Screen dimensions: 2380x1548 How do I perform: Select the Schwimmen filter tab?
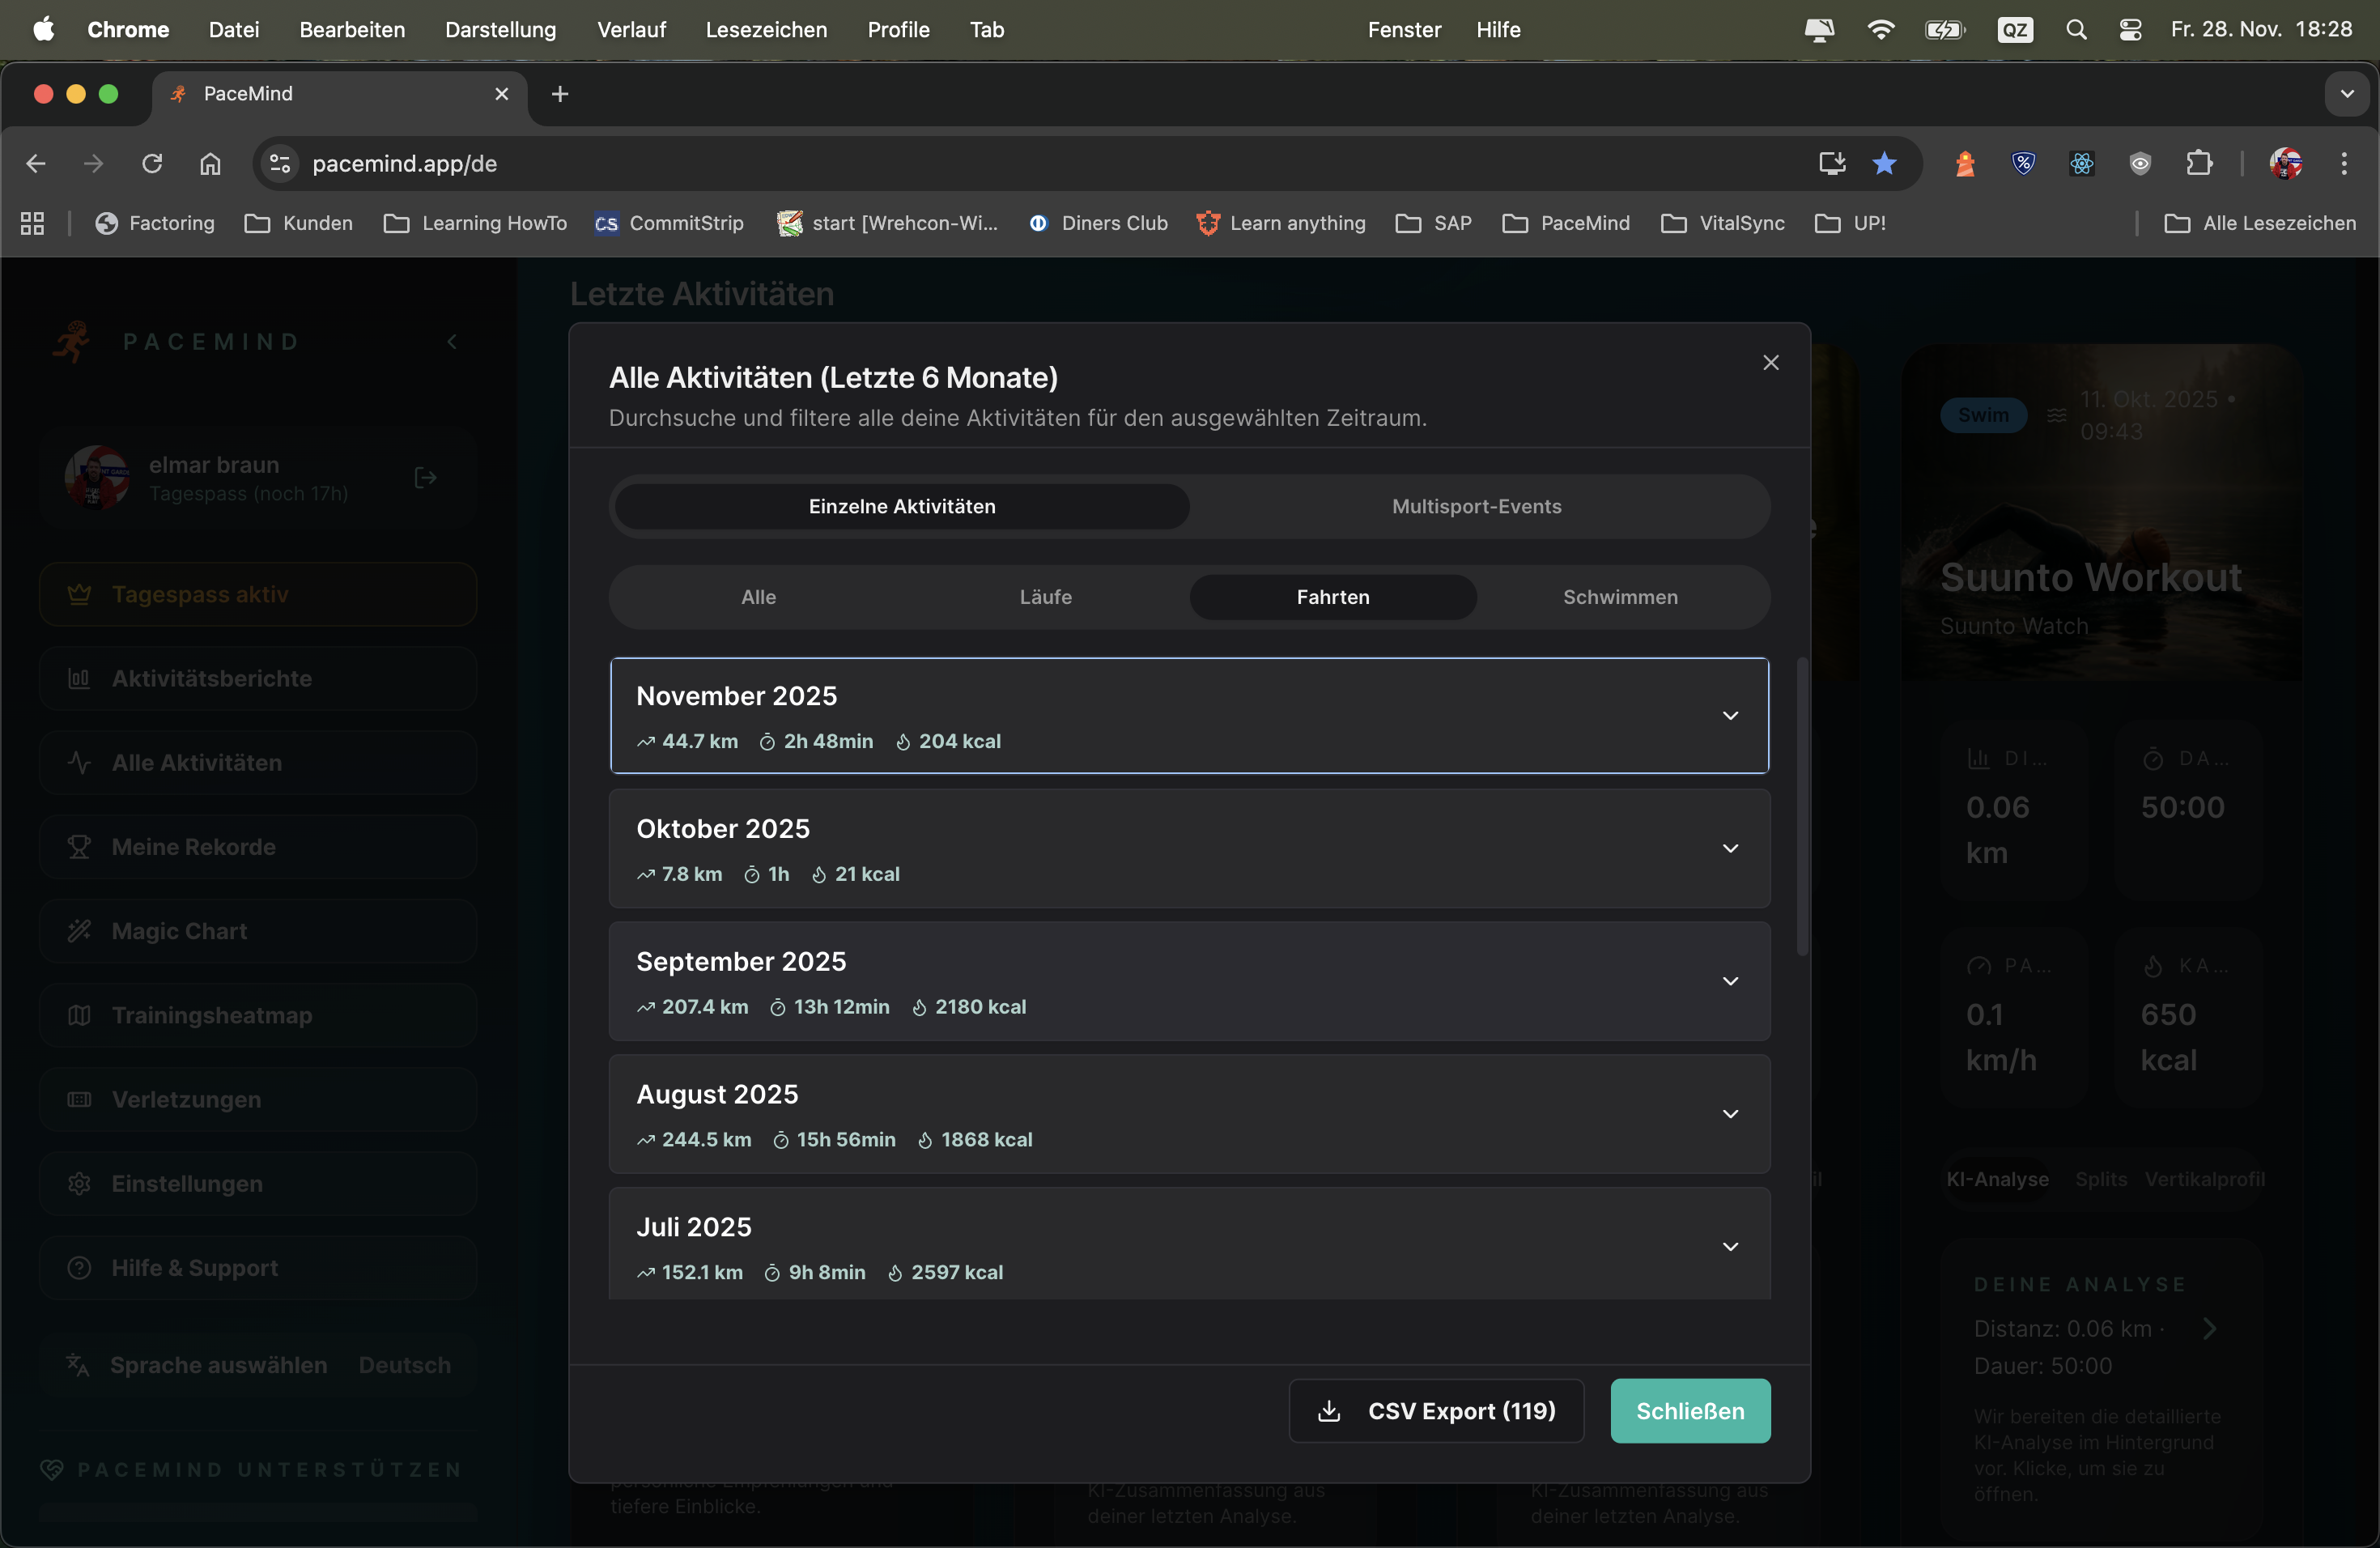[x=1620, y=597]
